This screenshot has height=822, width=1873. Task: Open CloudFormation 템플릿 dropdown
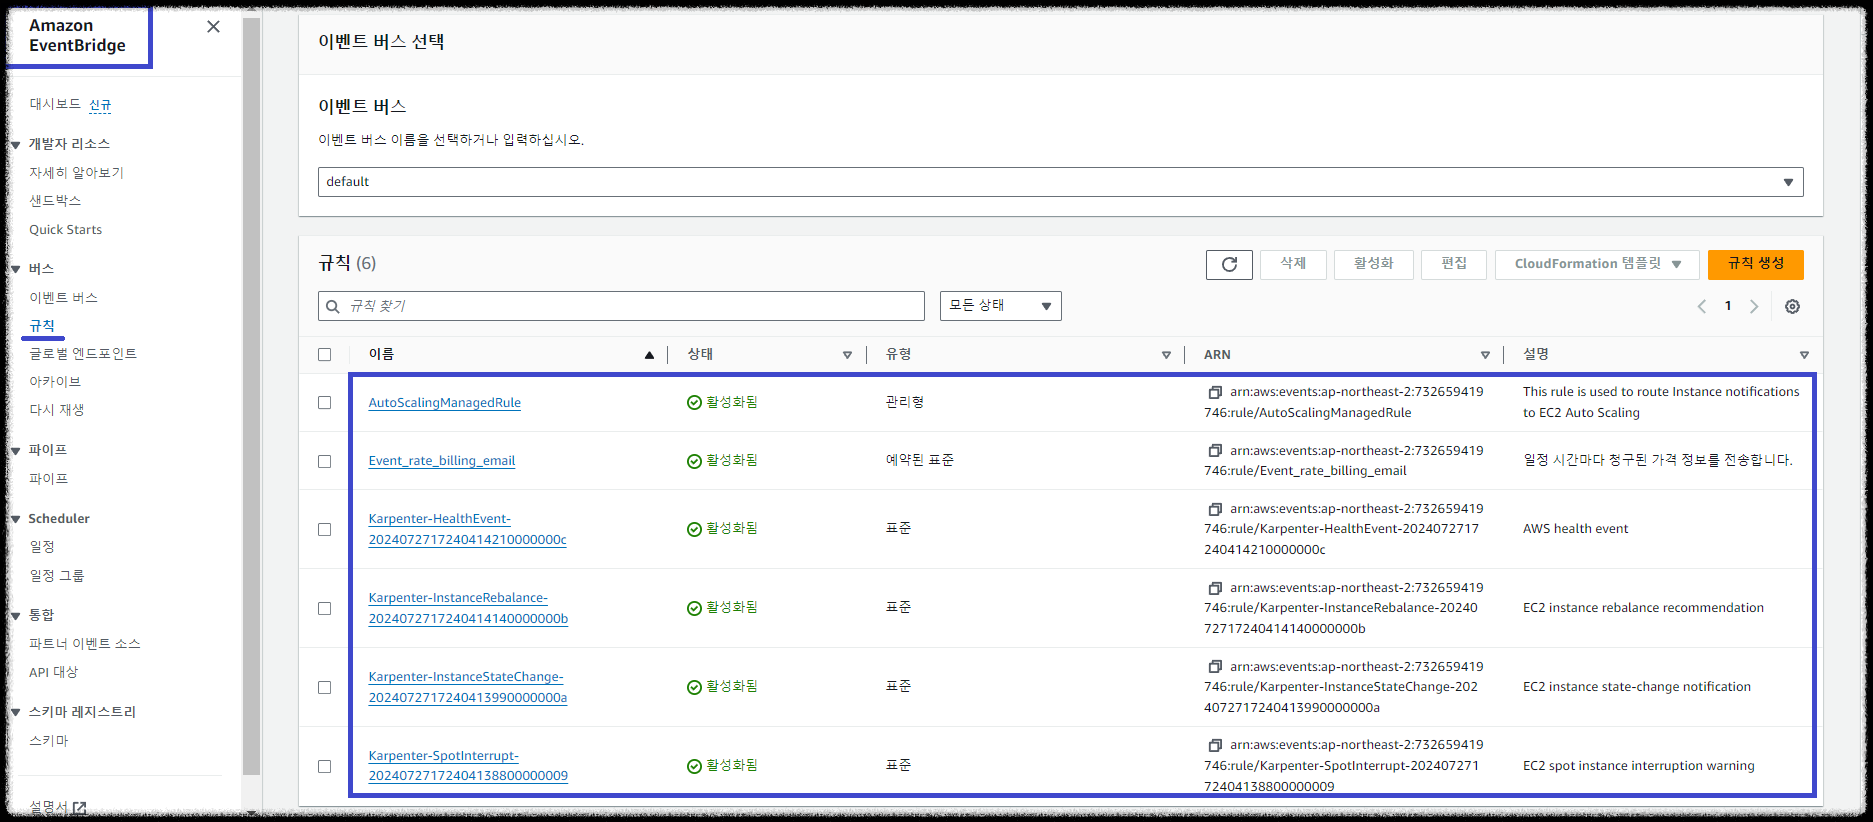coord(1597,264)
